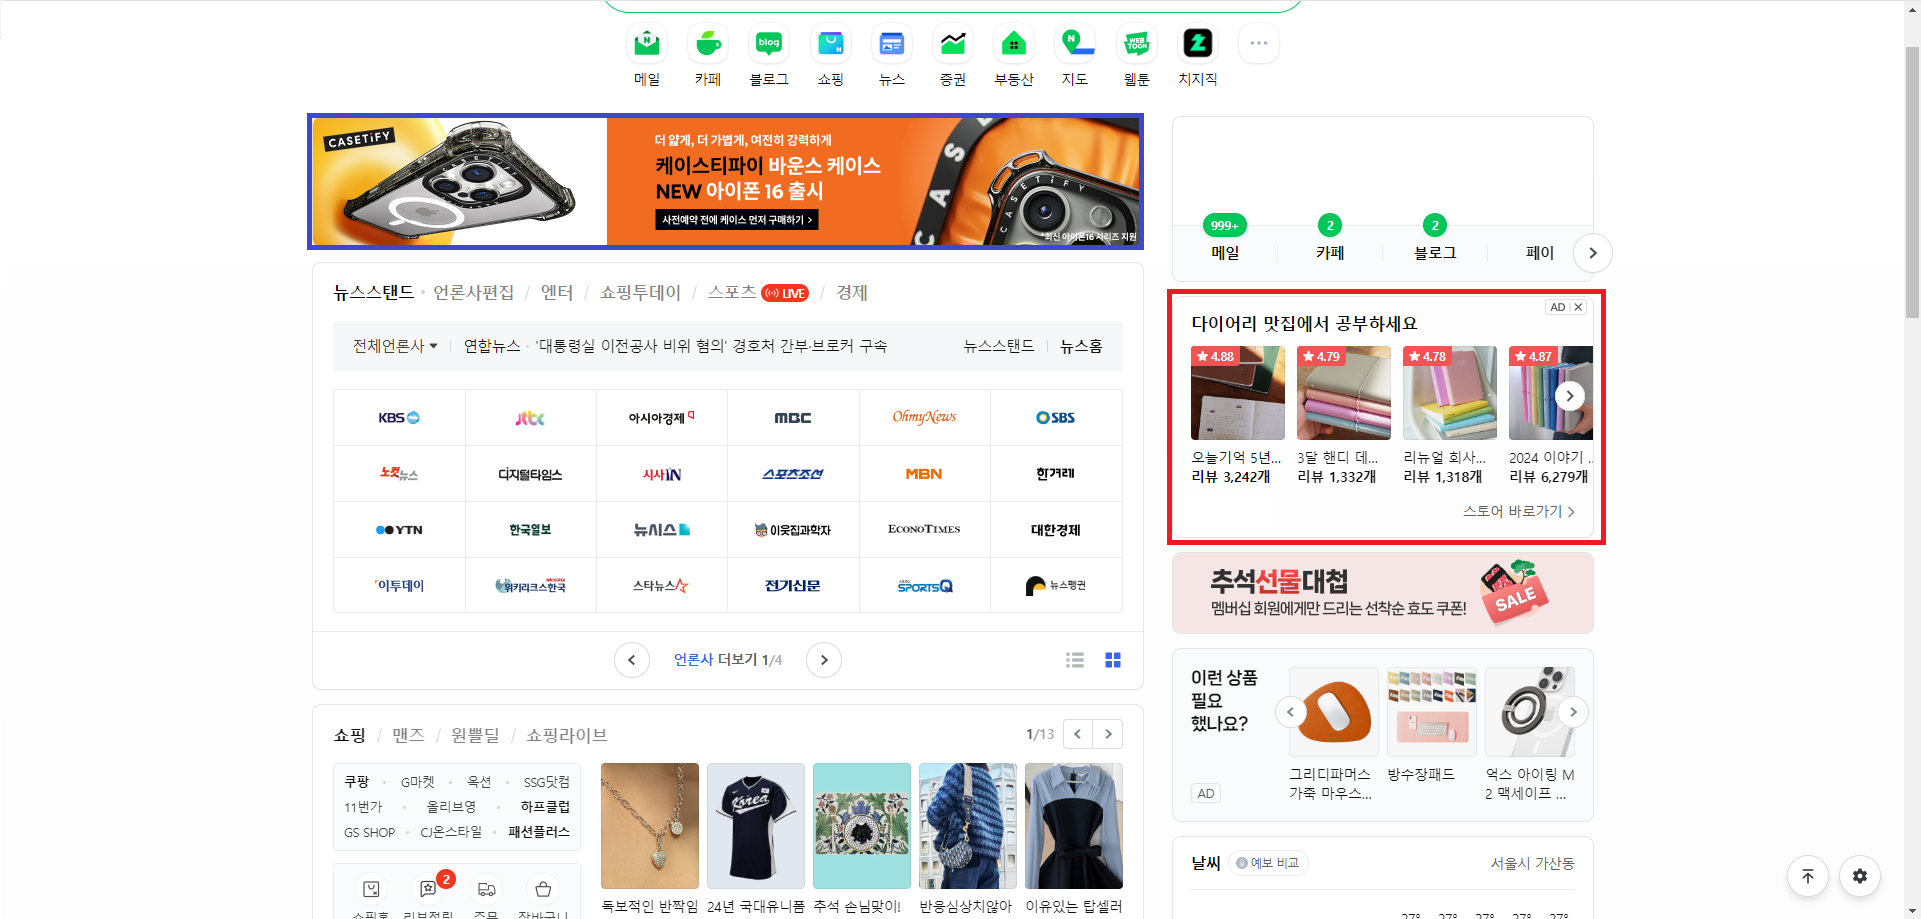
Task: Open the 뉴스홈 link
Action: click(x=1081, y=346)
